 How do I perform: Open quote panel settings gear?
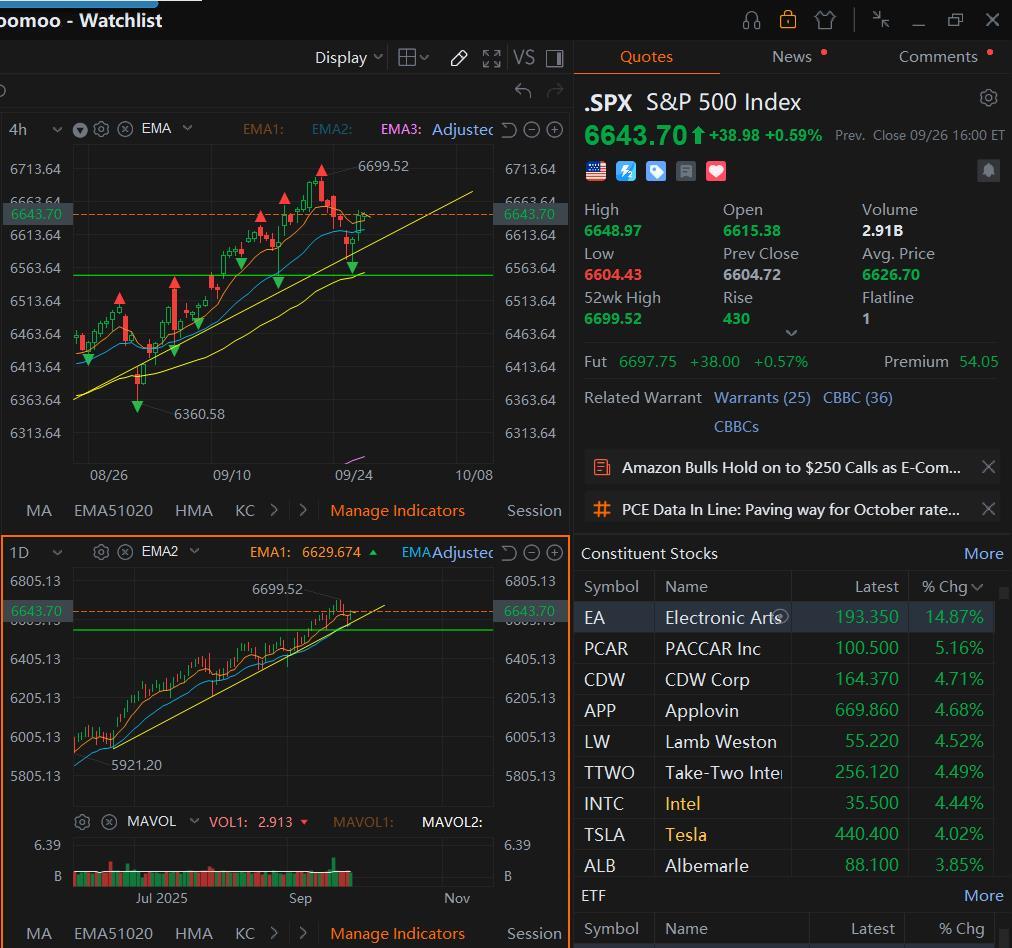point(988,97)
